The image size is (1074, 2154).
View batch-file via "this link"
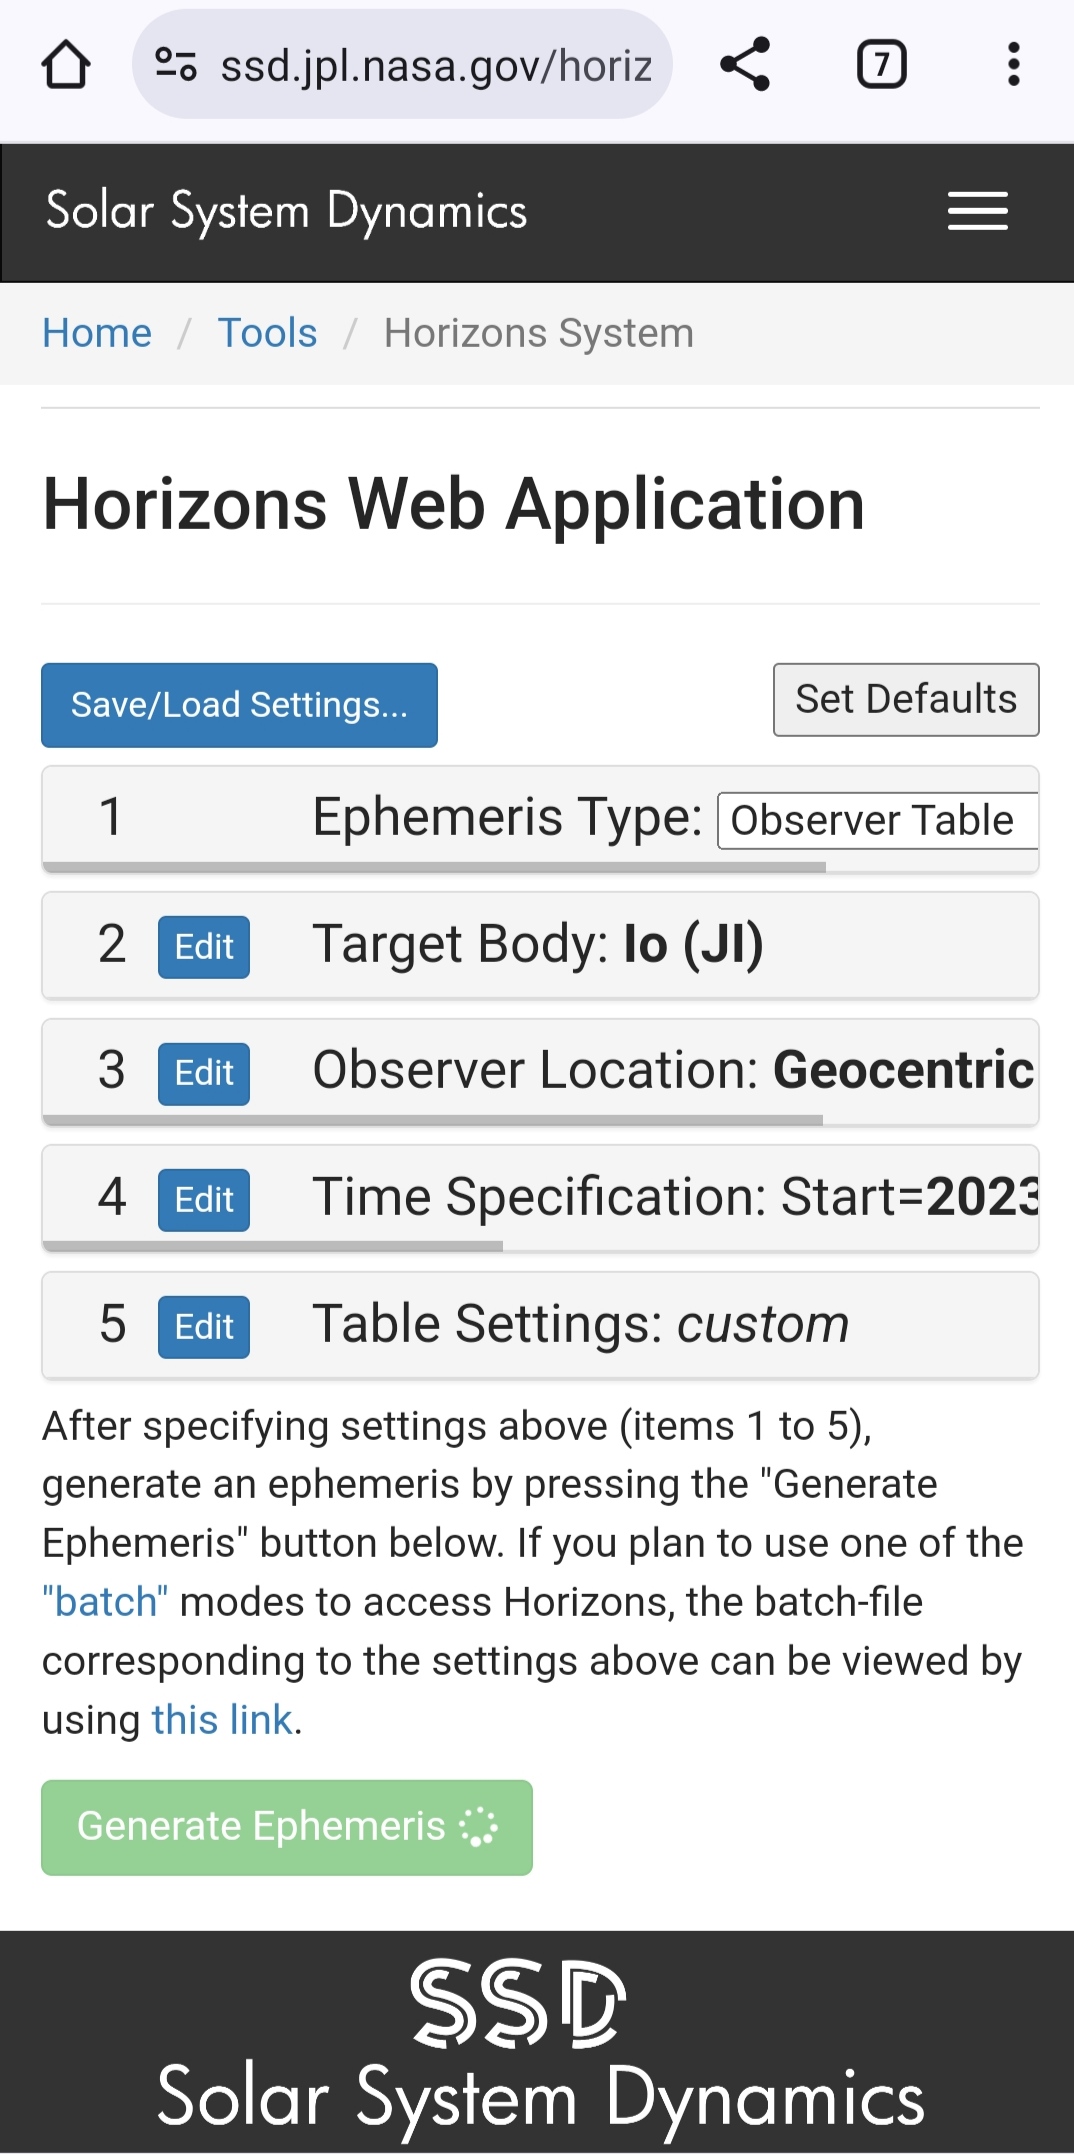click(x=221, y=1720)
